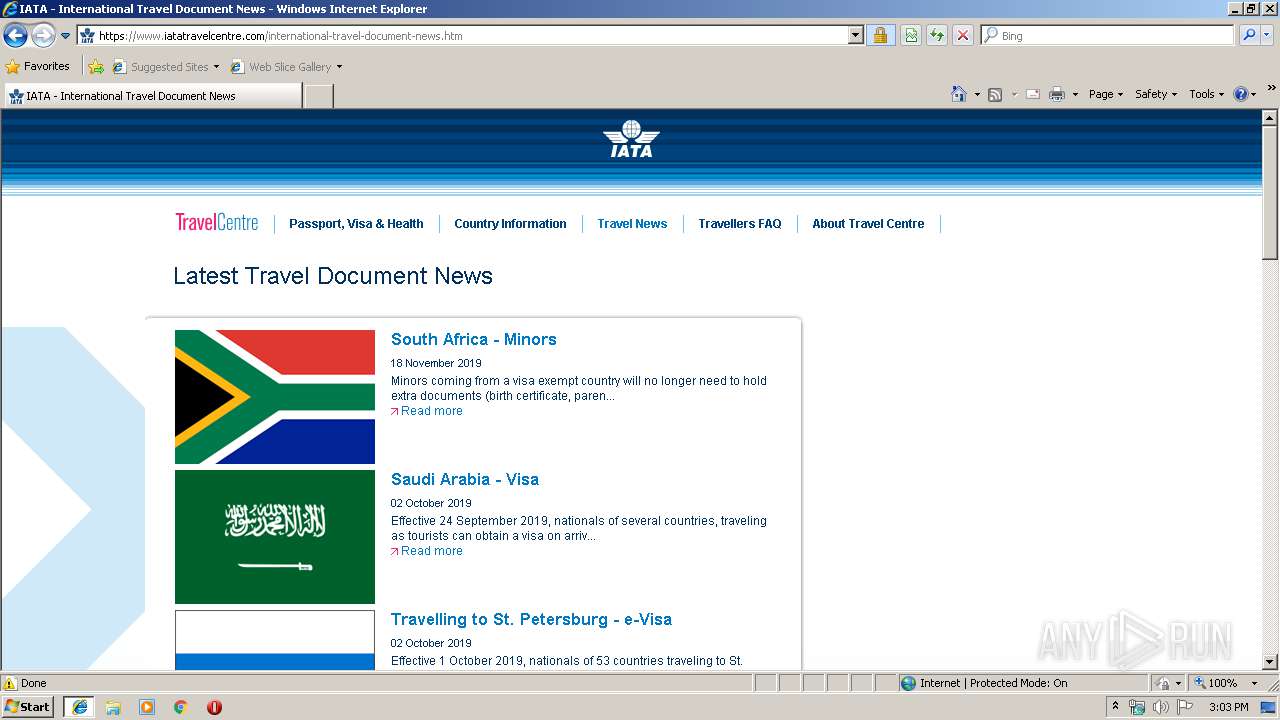Click the Action Center flag tray icon
Screen dimensions: 1280x720
1185,707
